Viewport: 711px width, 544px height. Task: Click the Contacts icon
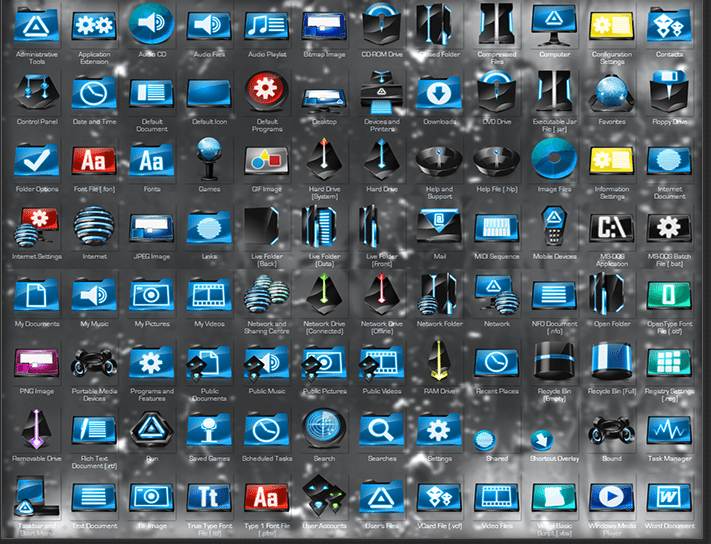pos(669,25)
